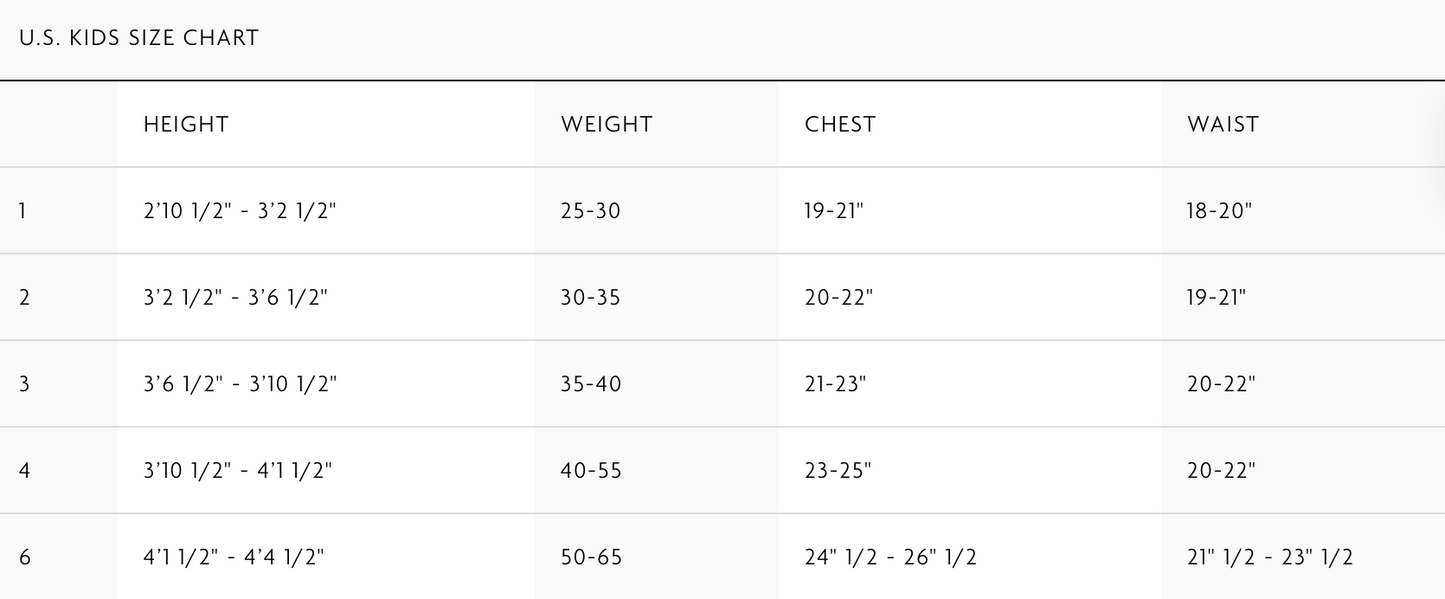Click the WAIST column header

1223,124
